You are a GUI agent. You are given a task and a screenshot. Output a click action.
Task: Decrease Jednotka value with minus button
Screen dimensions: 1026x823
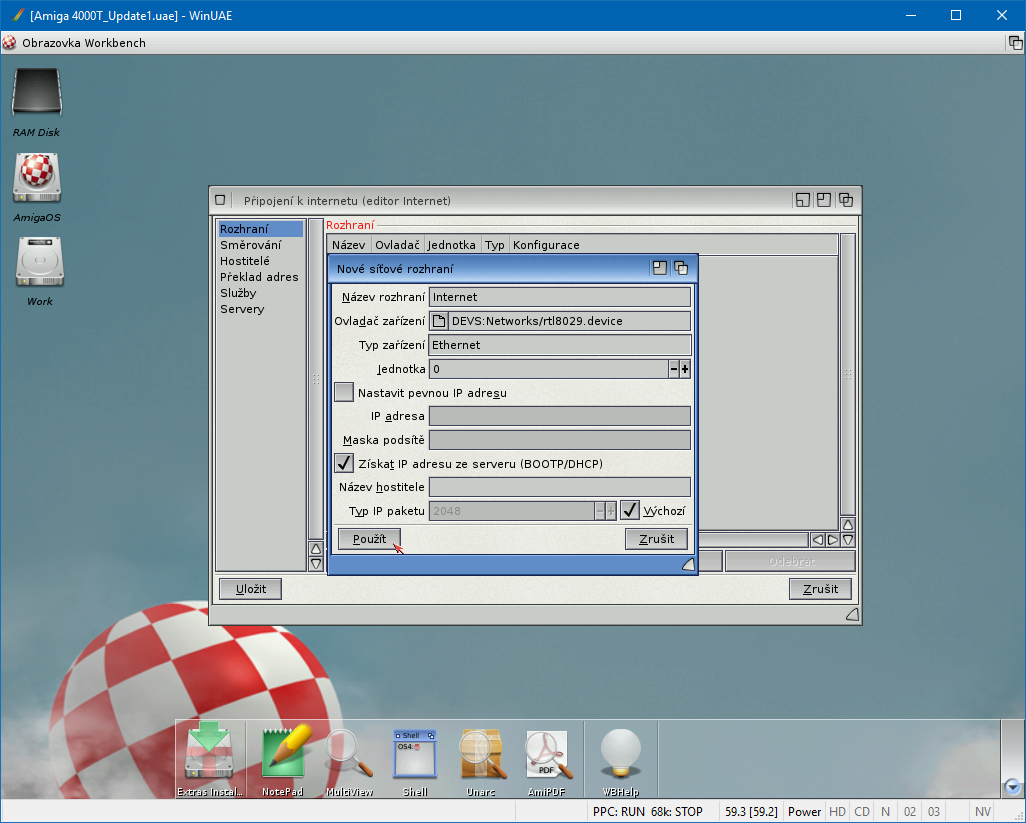coord(674,369)
